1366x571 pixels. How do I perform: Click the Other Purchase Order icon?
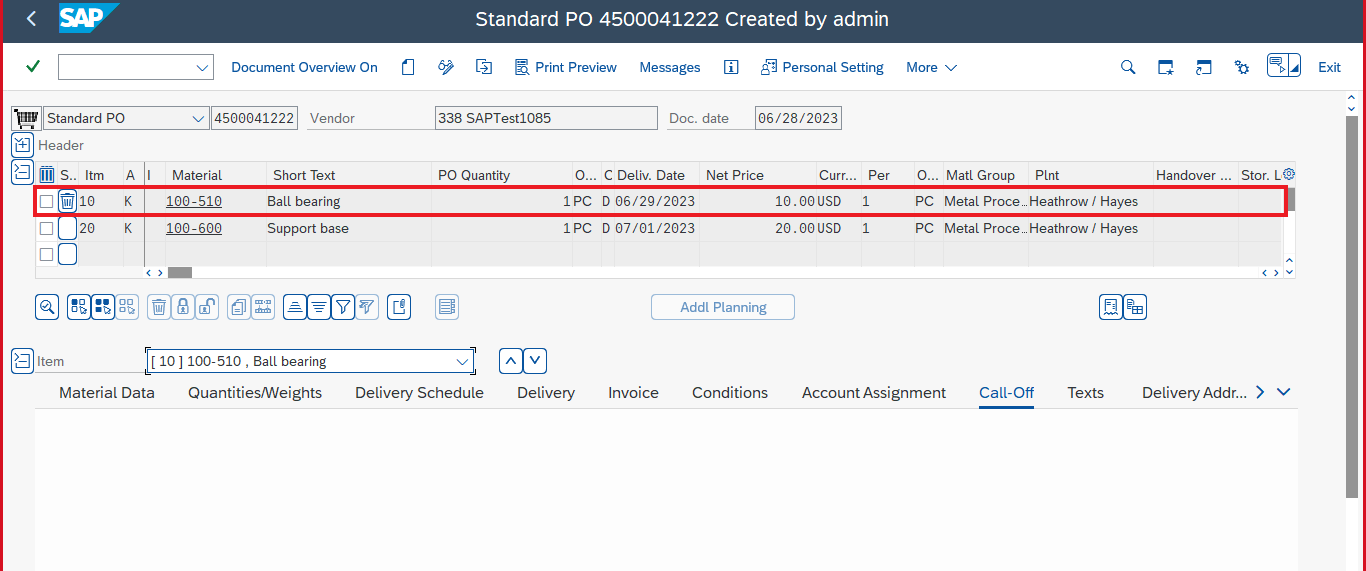pyautogui.click(x=484, y=67)
